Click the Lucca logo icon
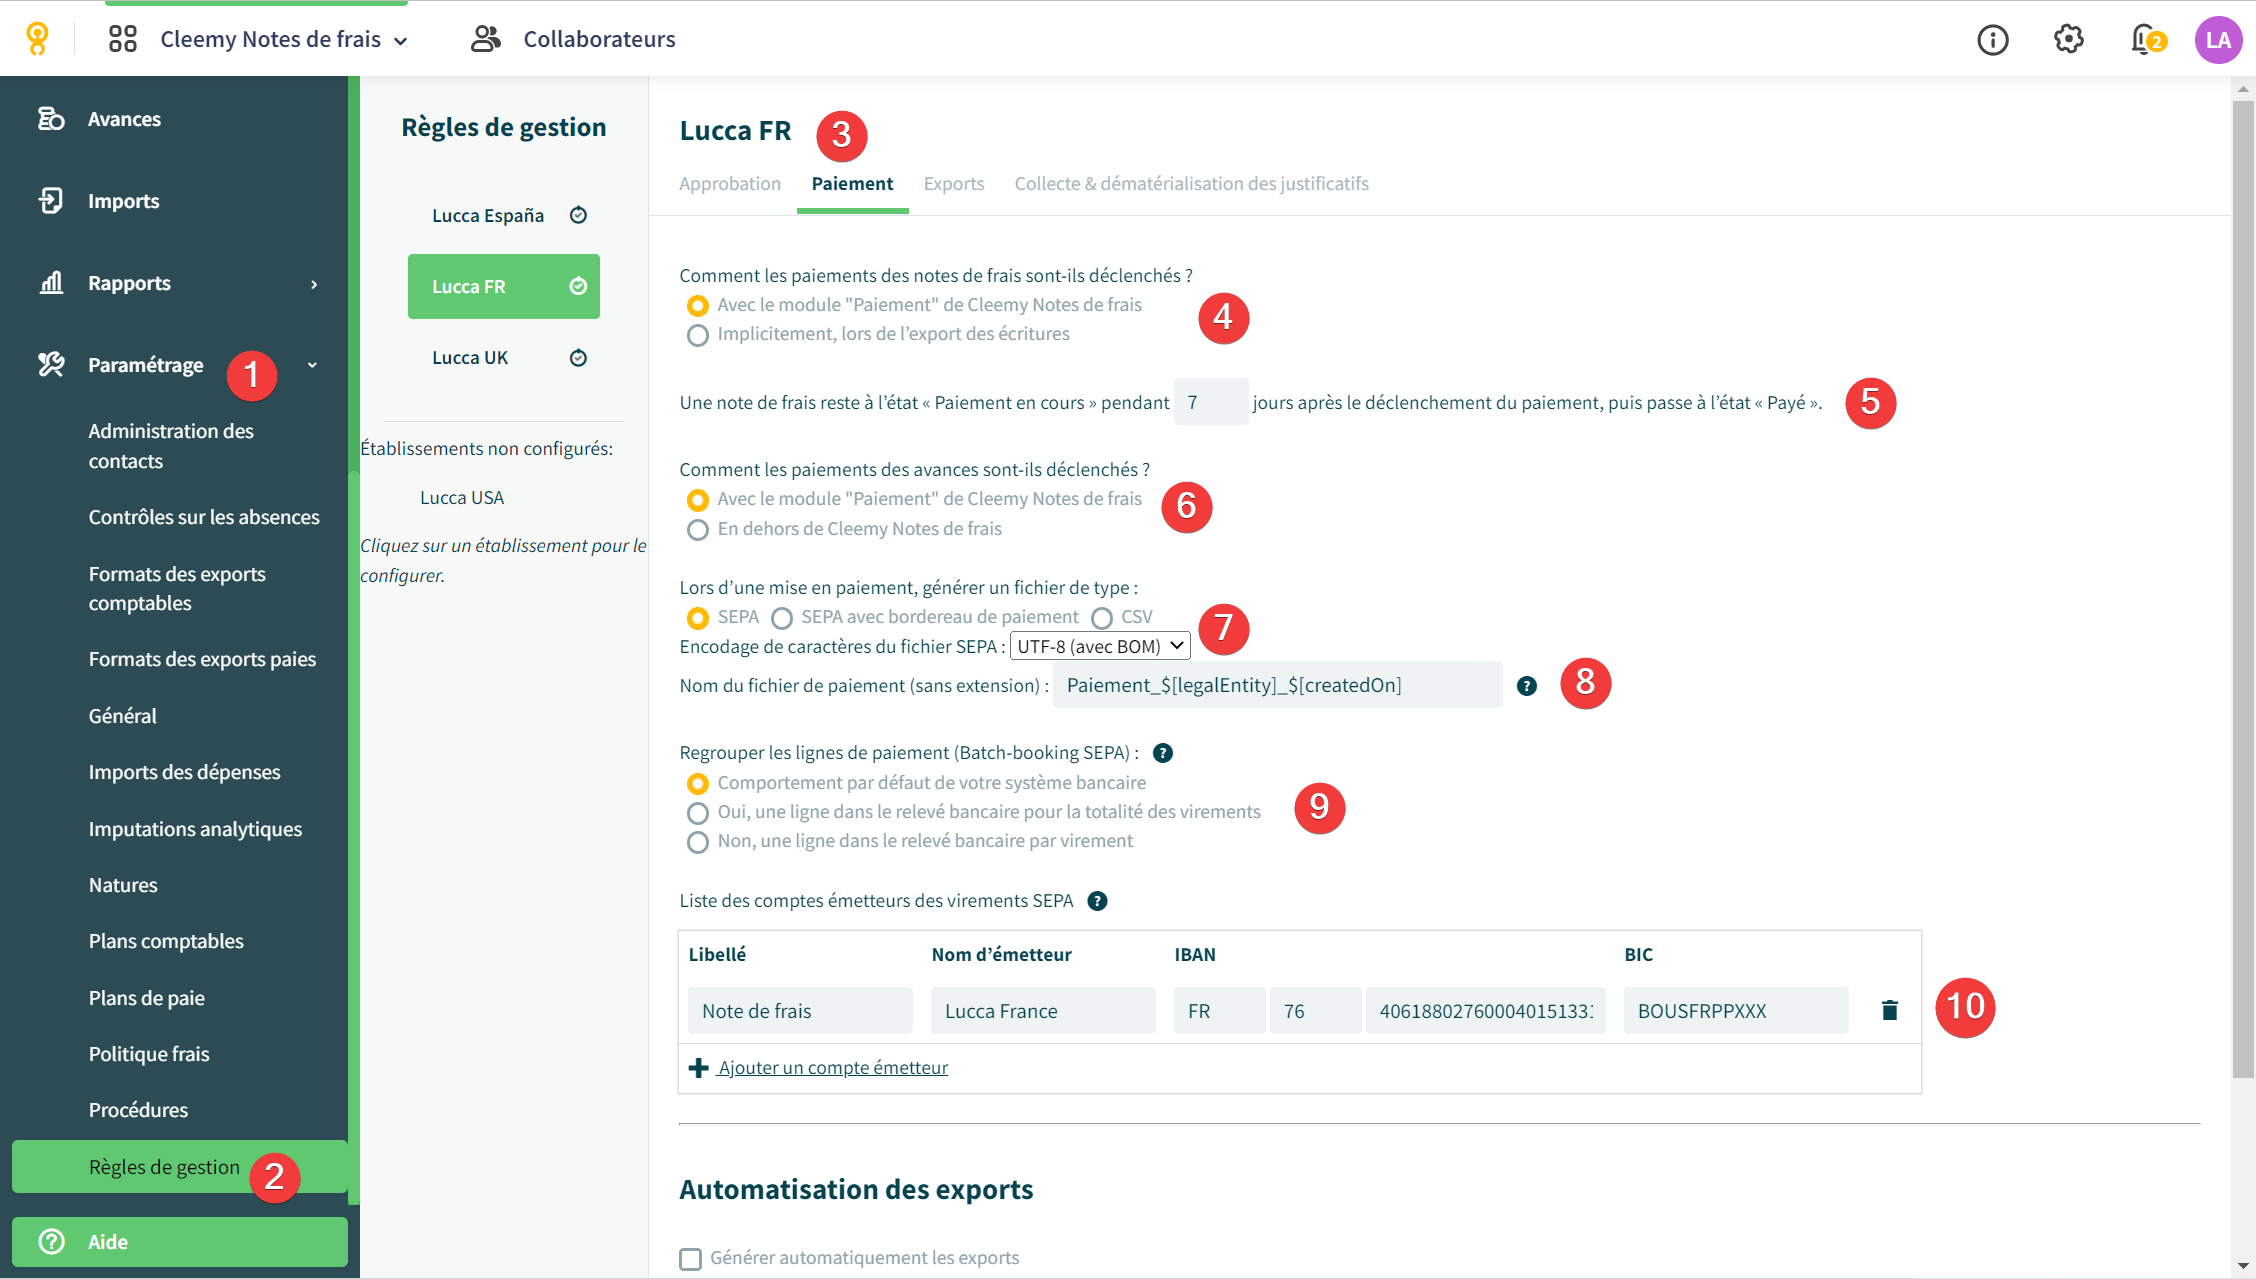The height and width of the screenshot is (1279, 2256). (x=37, y=39)
